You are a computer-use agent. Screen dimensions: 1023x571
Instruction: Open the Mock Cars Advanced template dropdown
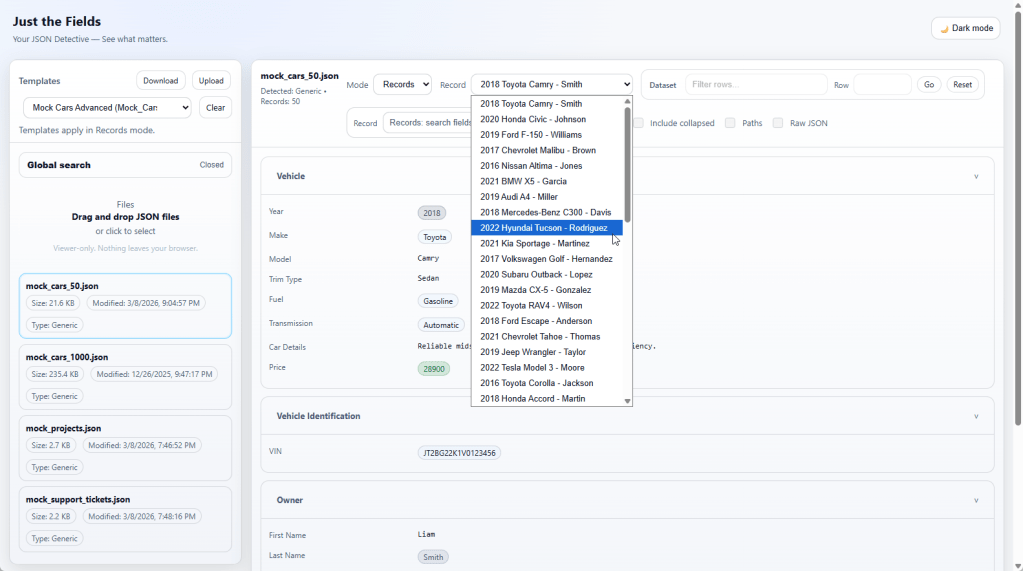click(107, 108)
